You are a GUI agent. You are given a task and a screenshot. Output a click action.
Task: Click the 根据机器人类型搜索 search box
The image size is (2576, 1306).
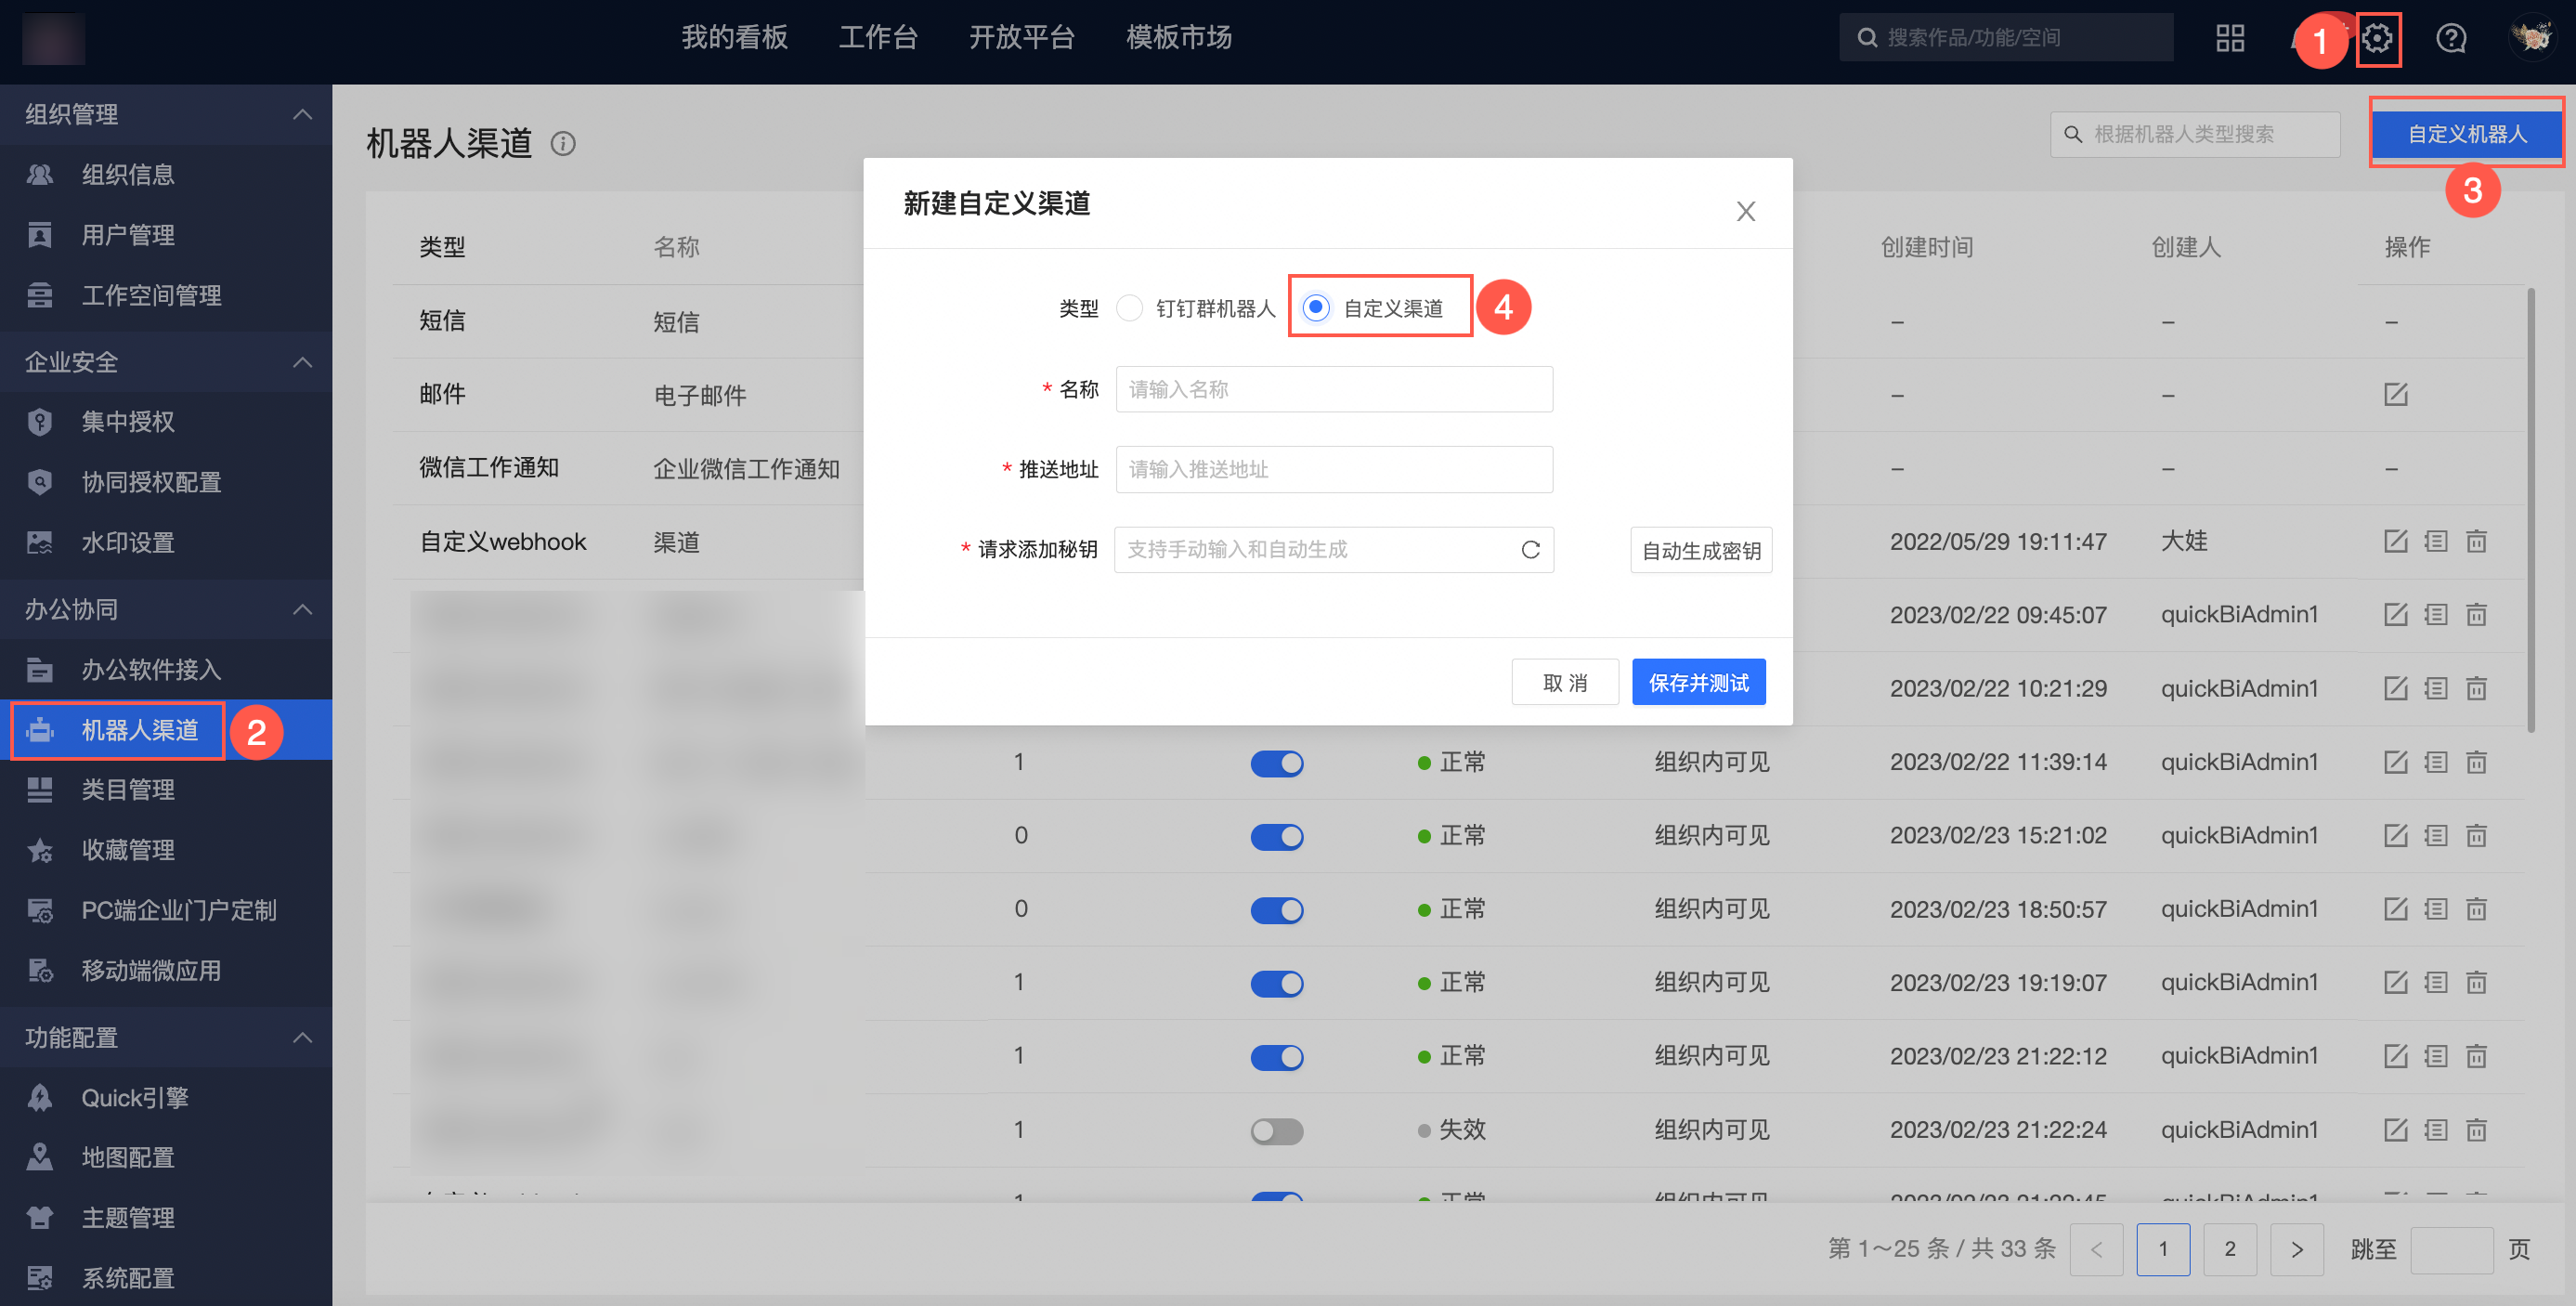[x=2195, y=134]
